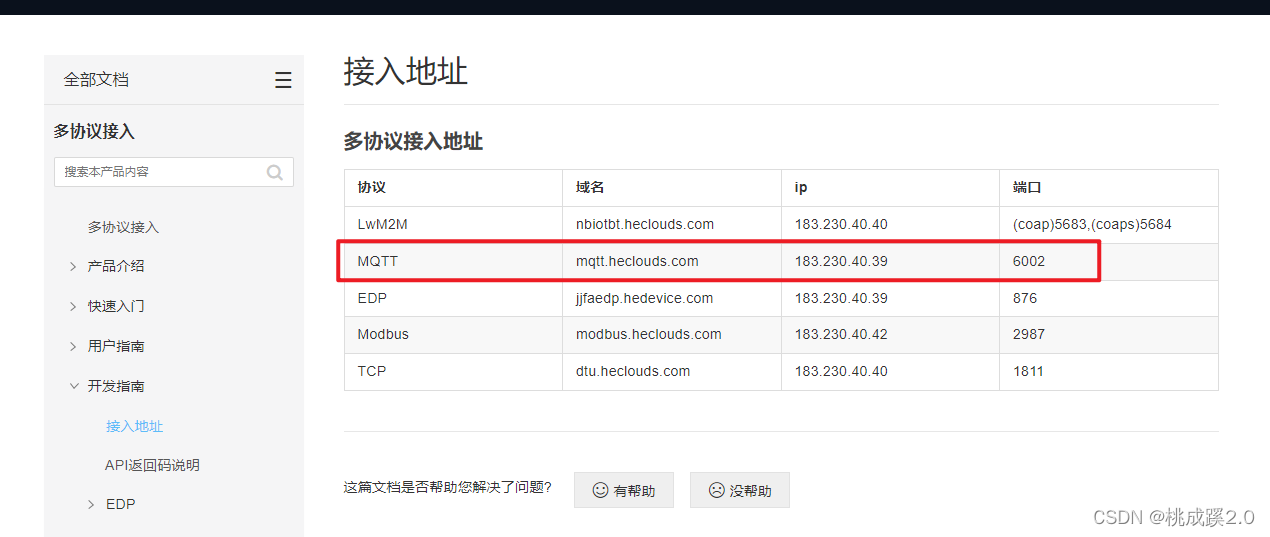Click the 多协议接入地址 section heading
1270x537 pixels.
(x=413, y=141)
